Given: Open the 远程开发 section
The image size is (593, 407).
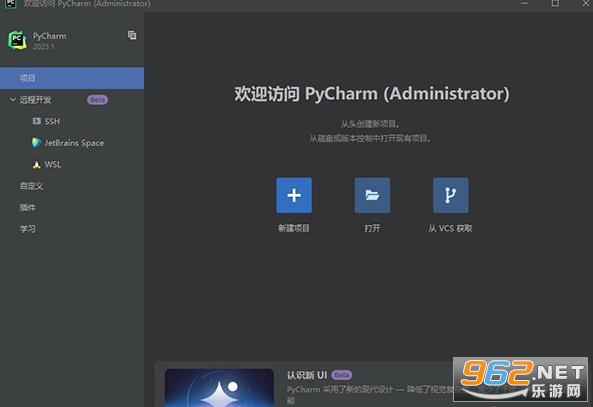Looking at the screenshot, I should coord(36,100).
